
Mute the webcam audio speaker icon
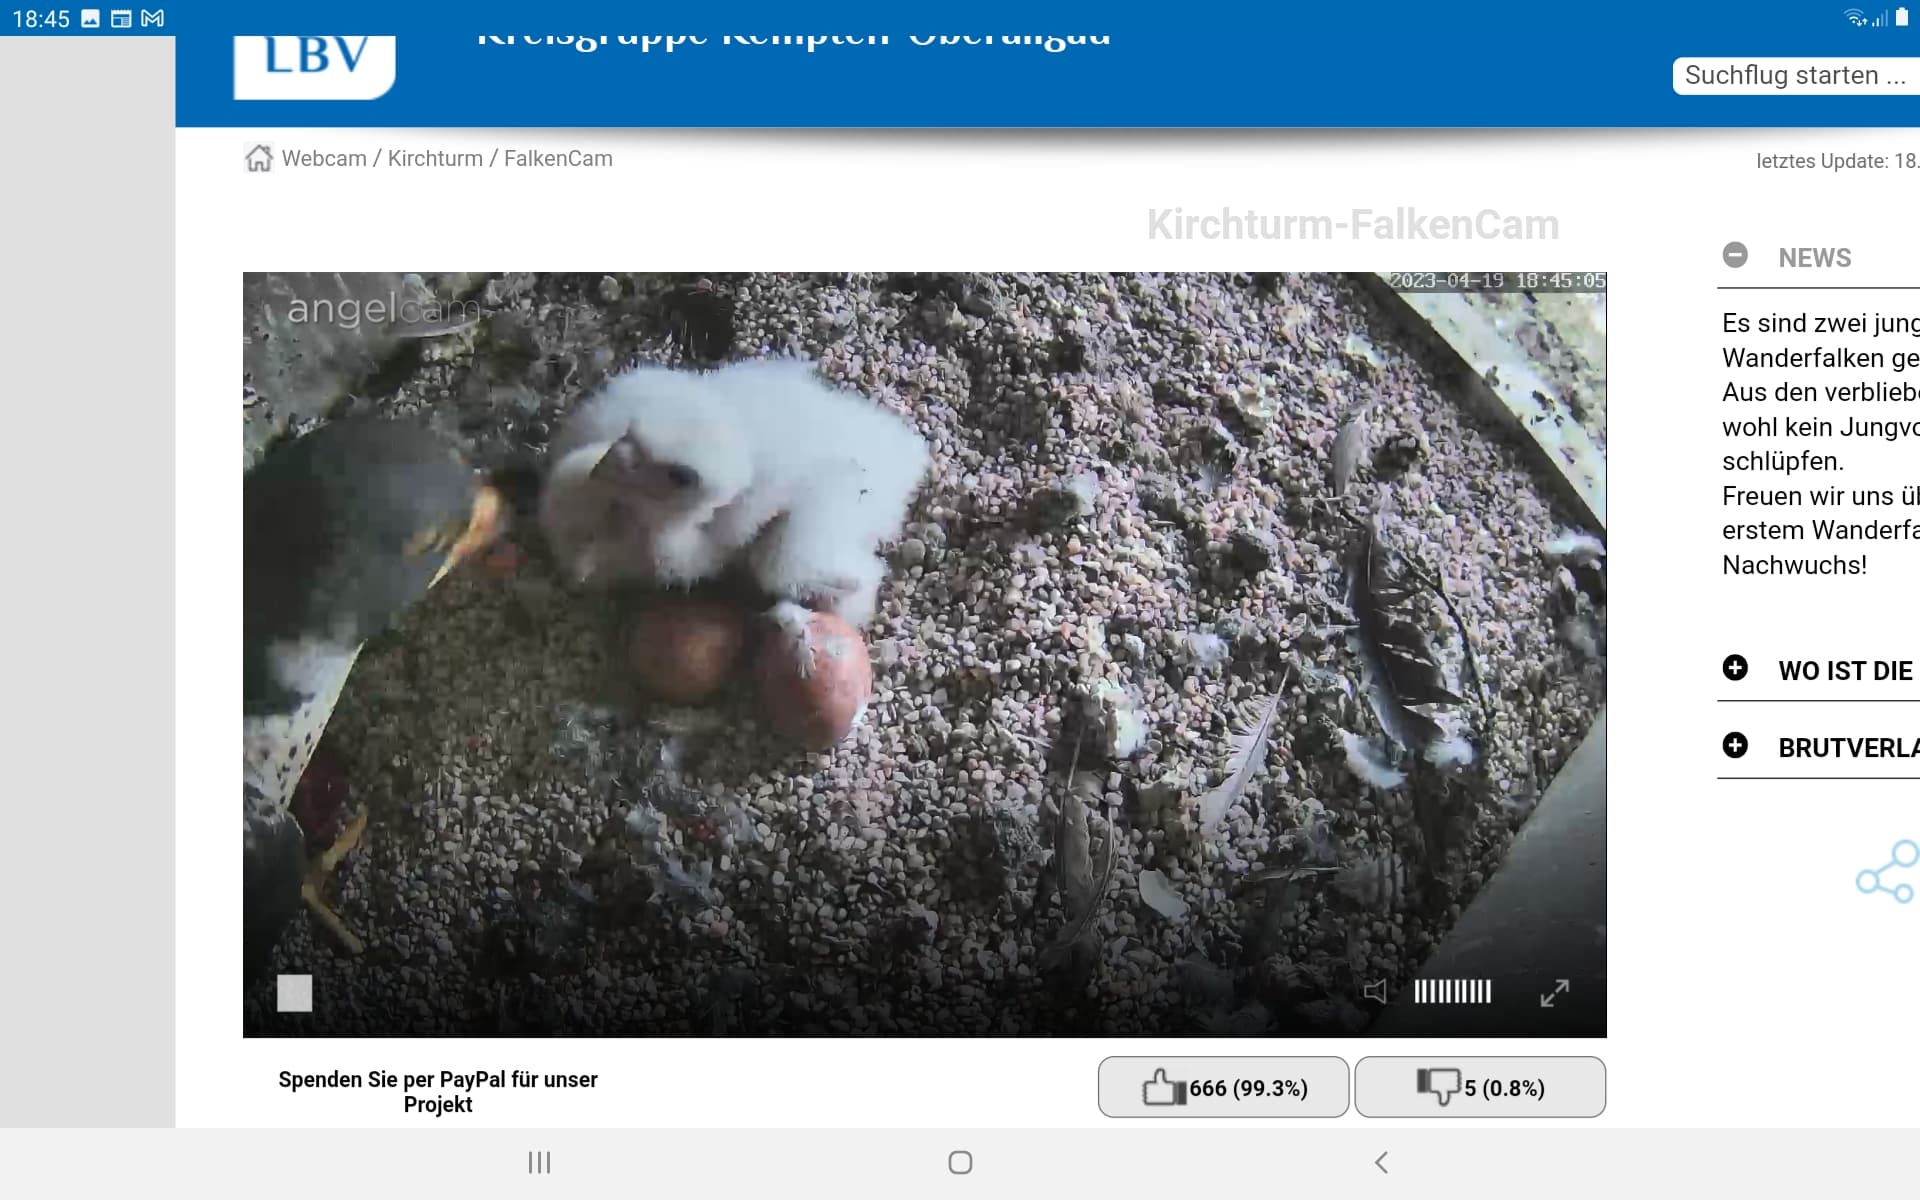(x=1376, y=991)
